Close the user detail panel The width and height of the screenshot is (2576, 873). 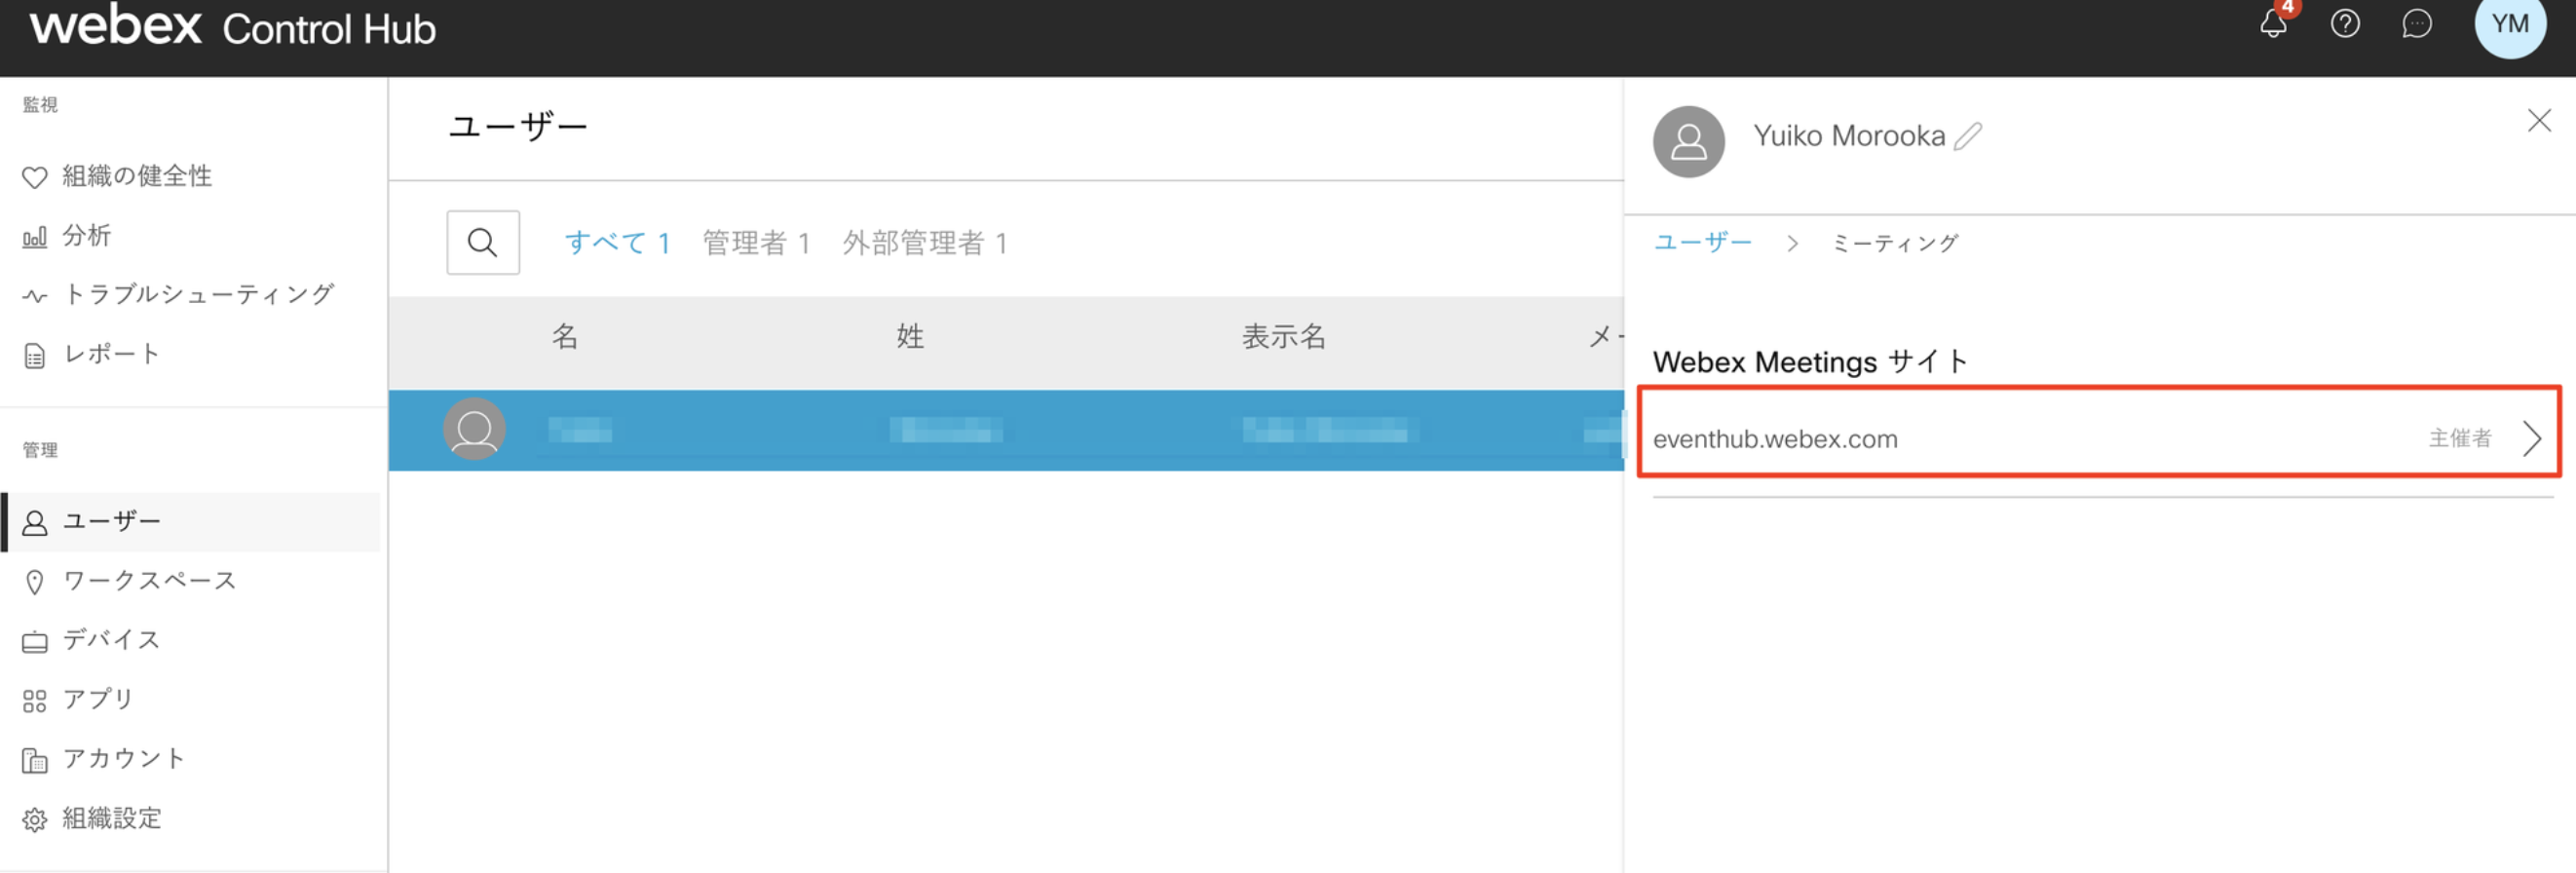click(2538, 121)
